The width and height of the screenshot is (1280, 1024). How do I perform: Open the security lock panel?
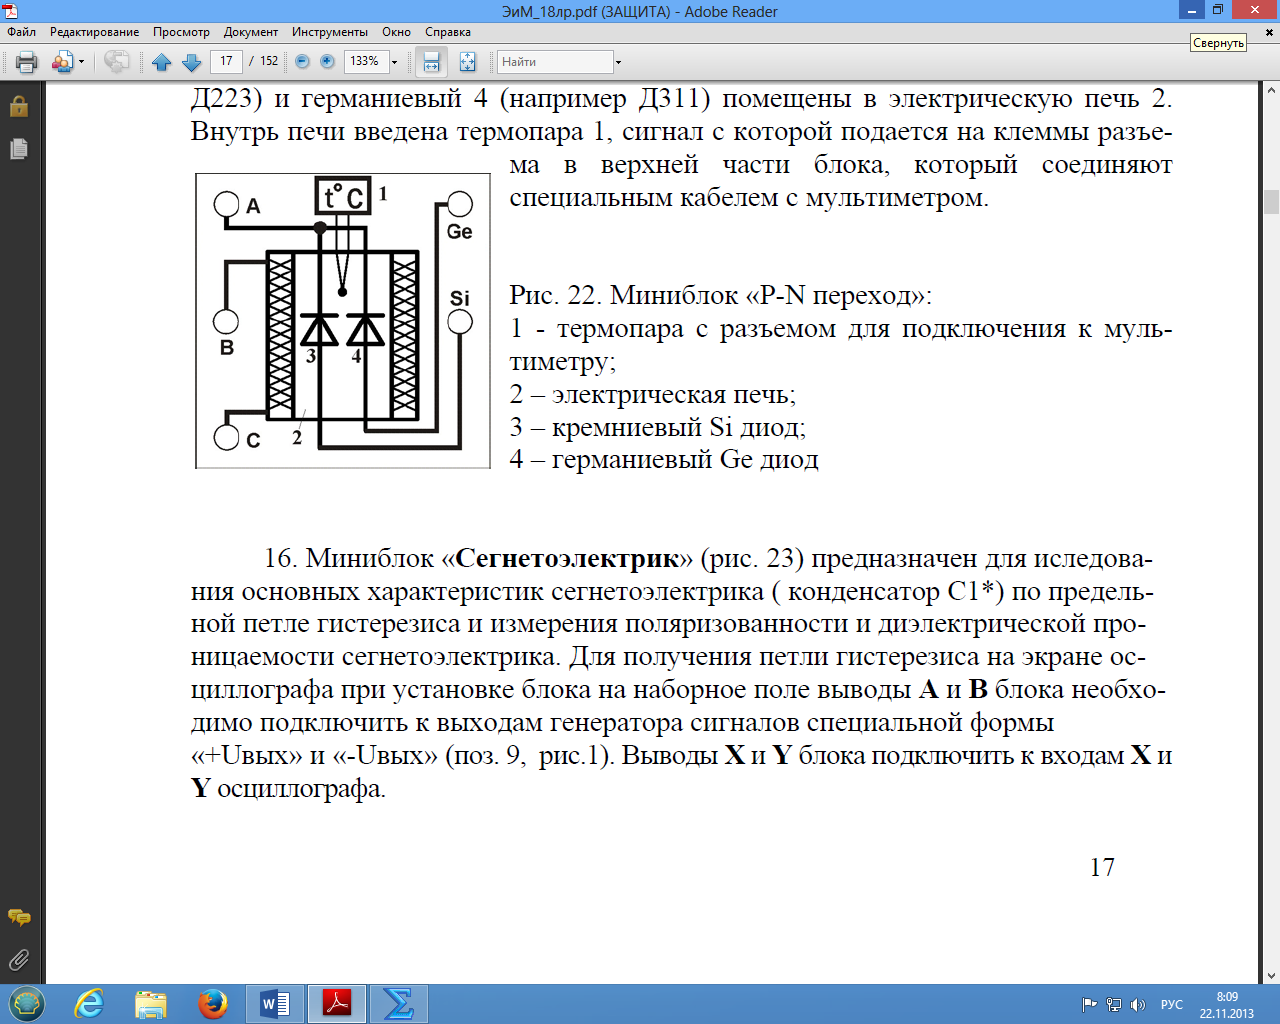point(19,106)
